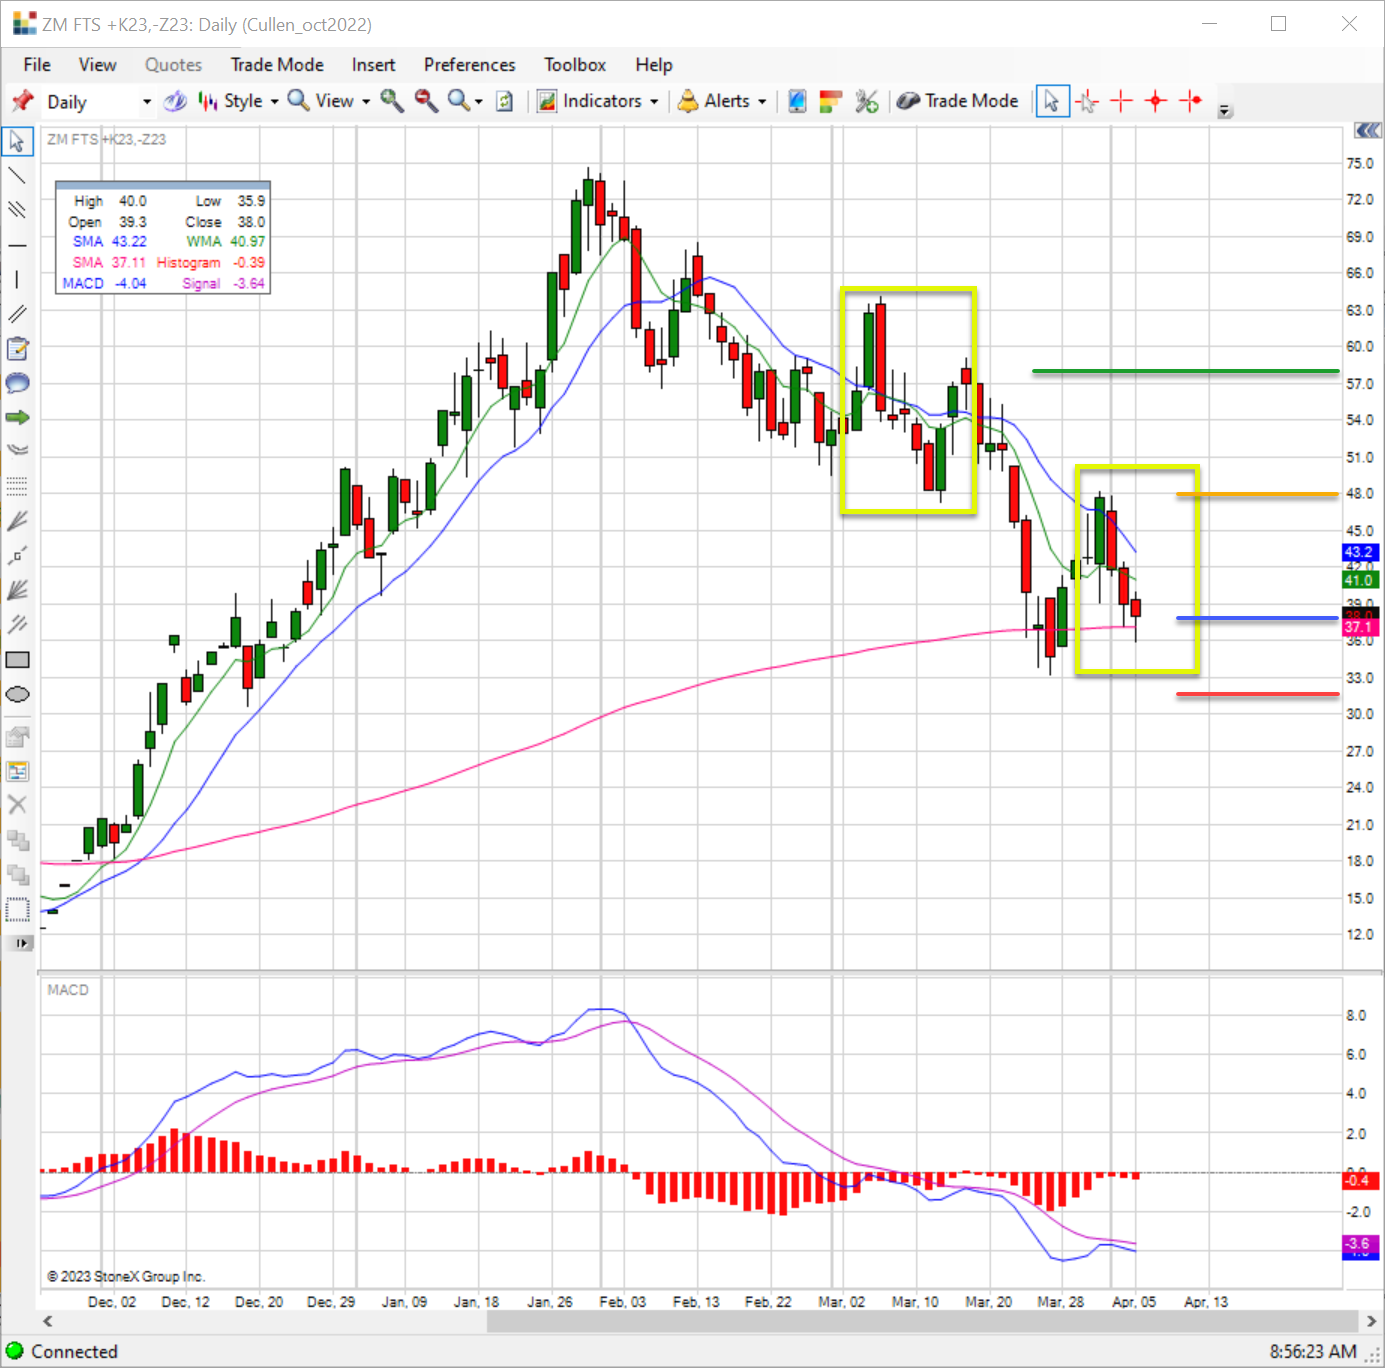Click the red-yellow-green bars icon
The width and height of the screenshot is (1385, 1368).
pos(831,101)
